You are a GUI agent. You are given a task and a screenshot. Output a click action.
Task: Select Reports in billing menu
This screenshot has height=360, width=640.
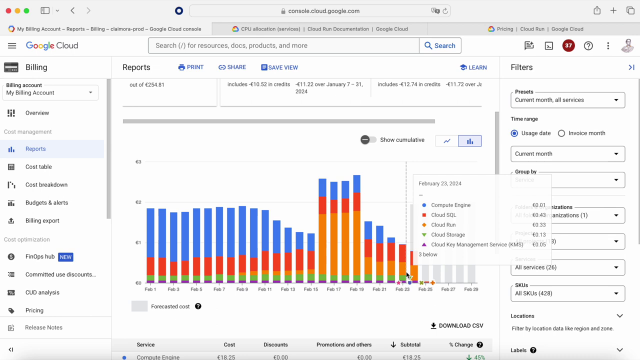(x=52, y=149)
